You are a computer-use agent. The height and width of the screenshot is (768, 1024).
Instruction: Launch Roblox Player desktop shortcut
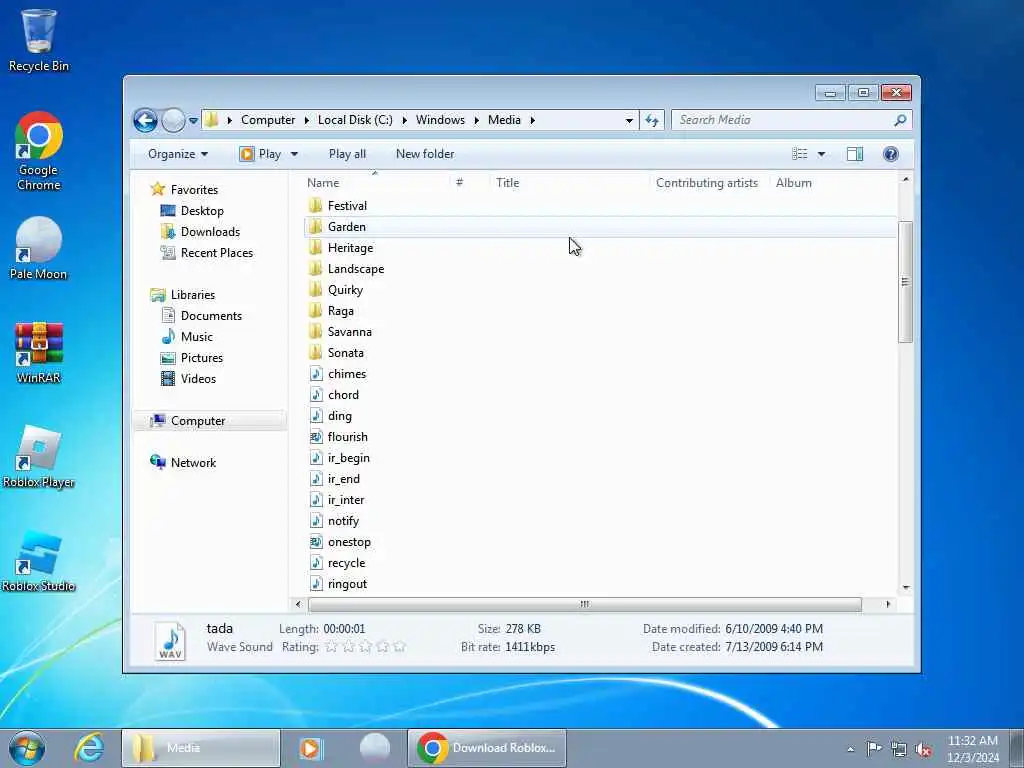coord(39,456)
